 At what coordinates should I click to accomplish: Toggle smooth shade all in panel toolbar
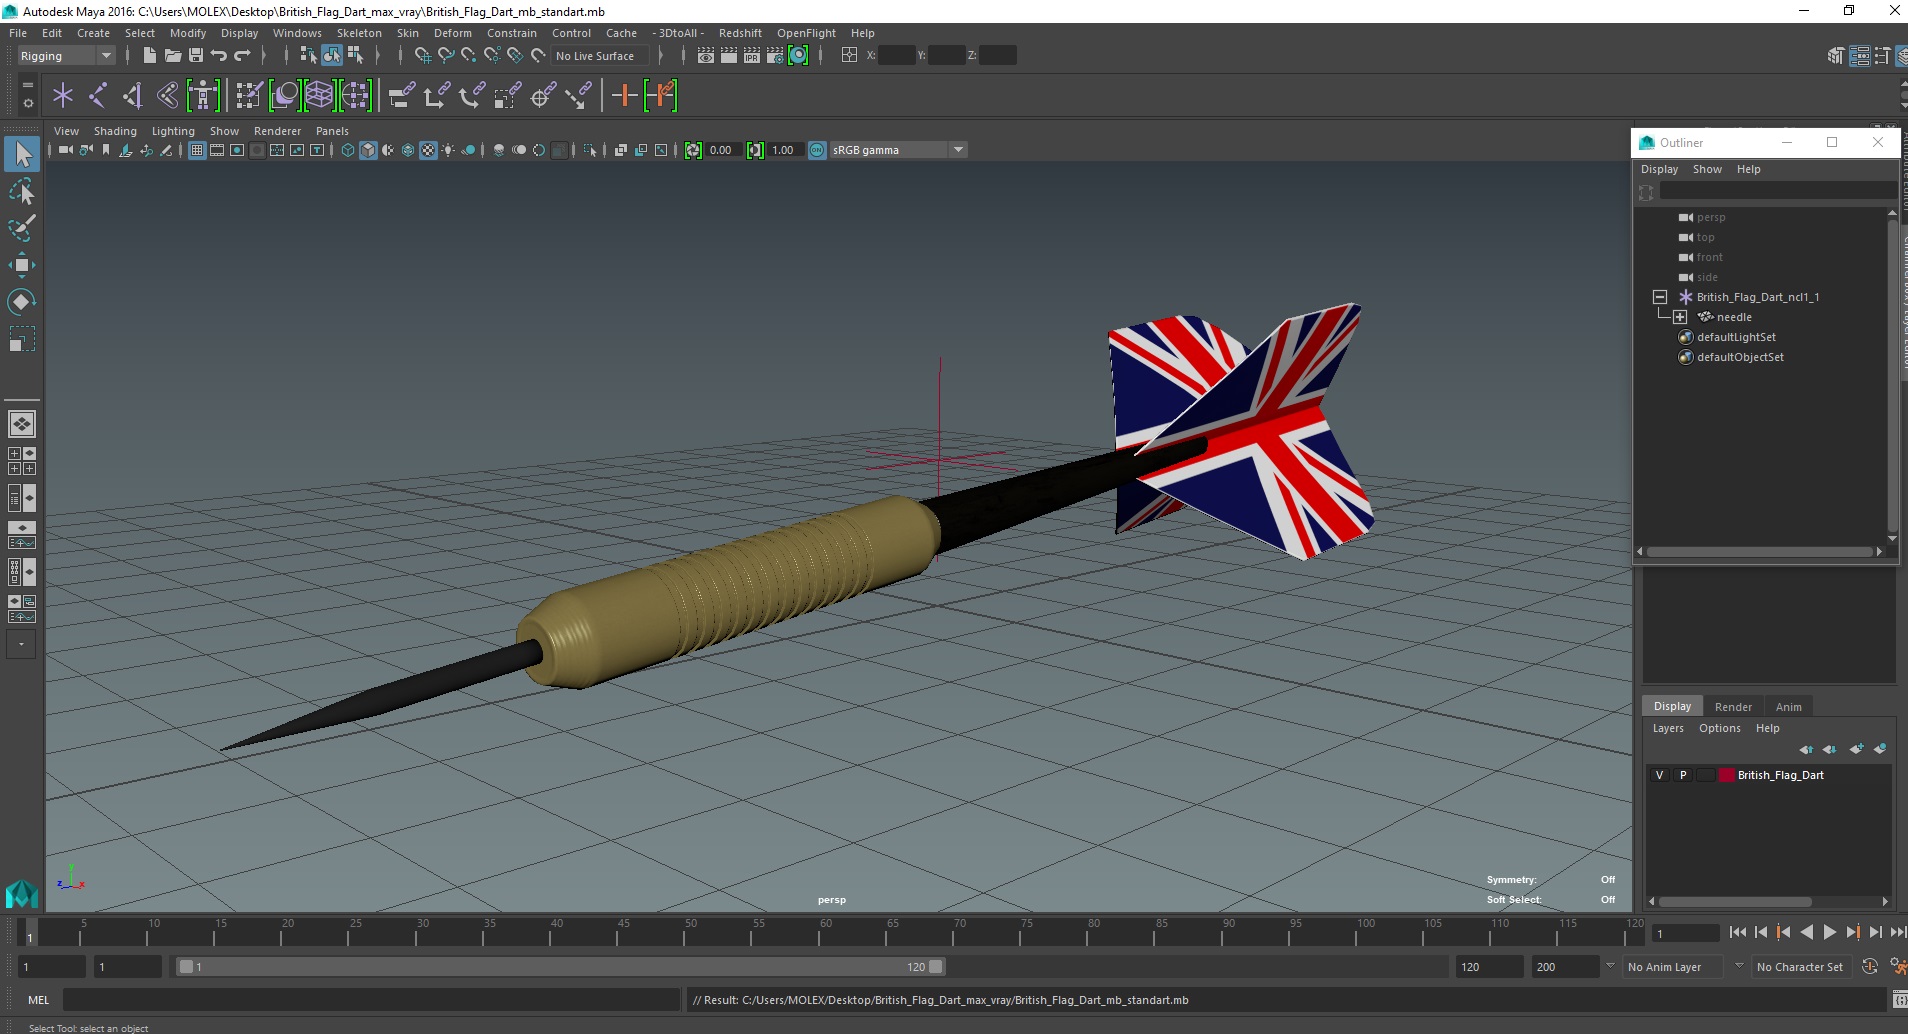(368, 150)
